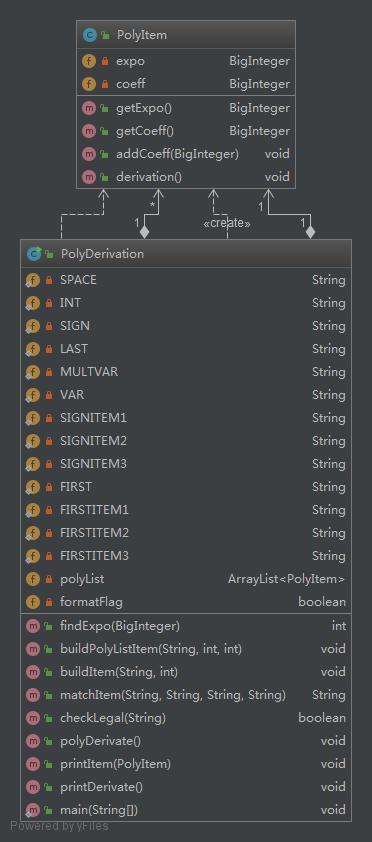Select the SIGN field
This screenshot has width=372, height=842.
pos(186,326)
